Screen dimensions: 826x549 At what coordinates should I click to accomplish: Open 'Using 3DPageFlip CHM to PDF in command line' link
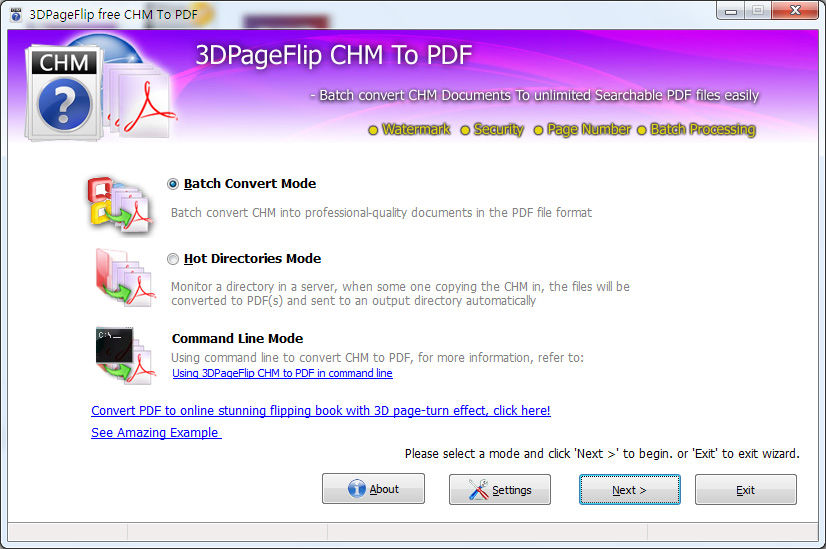pos(282,373)
